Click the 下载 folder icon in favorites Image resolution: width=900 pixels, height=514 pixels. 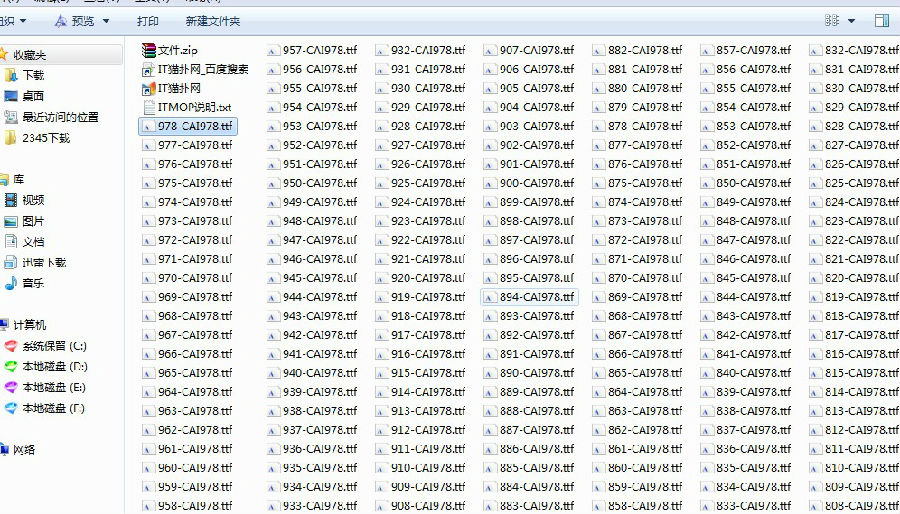(11, 75)
